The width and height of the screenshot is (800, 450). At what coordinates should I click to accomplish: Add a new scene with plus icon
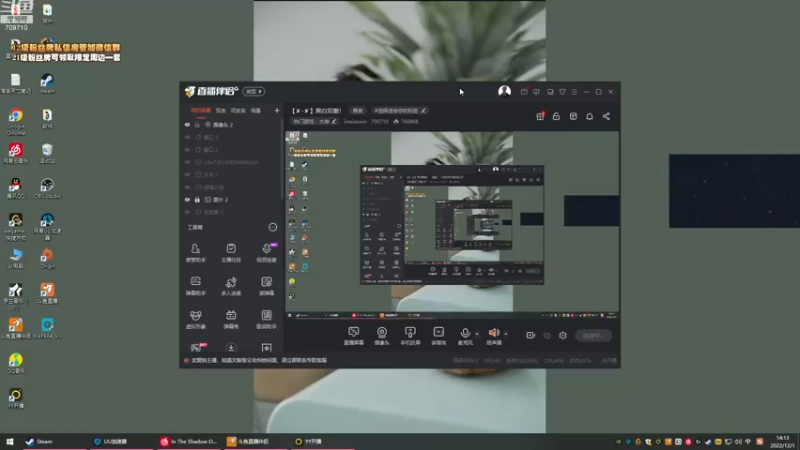click(x=277, y=111)
